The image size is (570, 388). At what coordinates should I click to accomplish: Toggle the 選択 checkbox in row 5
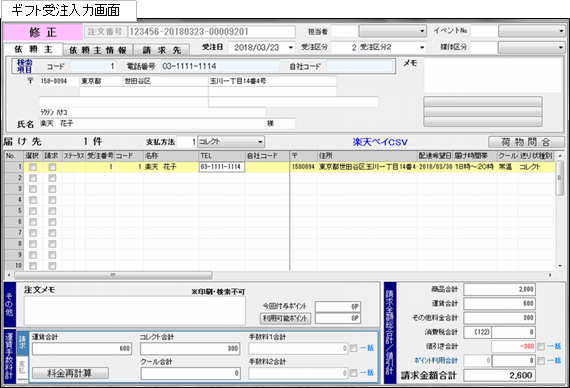33,211
